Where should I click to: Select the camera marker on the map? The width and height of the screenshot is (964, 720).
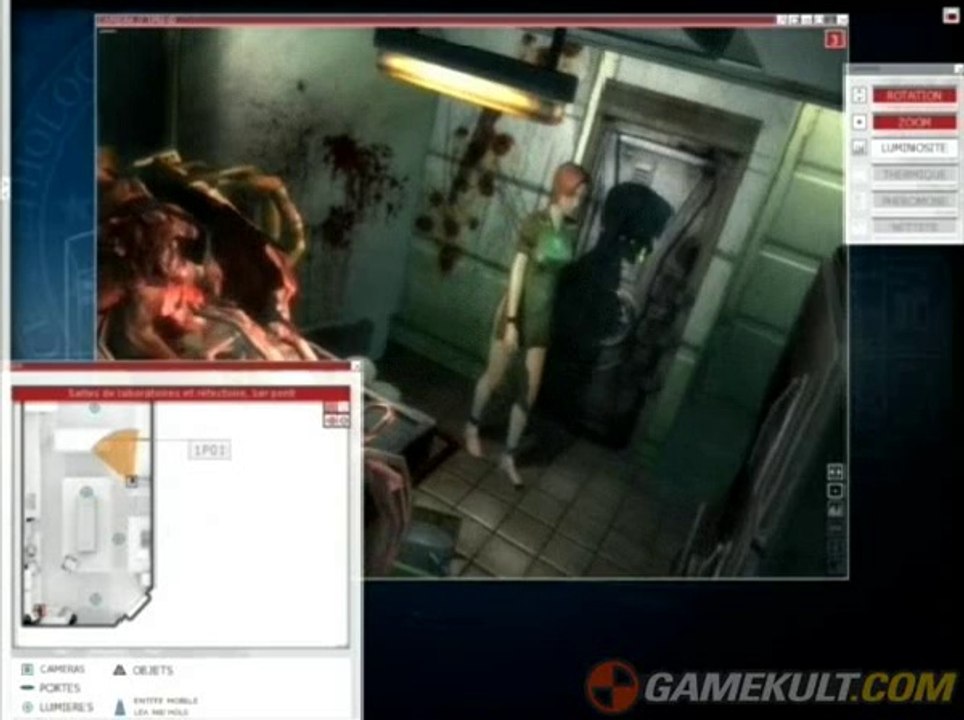pyautogui.click(x=131, y=481)
